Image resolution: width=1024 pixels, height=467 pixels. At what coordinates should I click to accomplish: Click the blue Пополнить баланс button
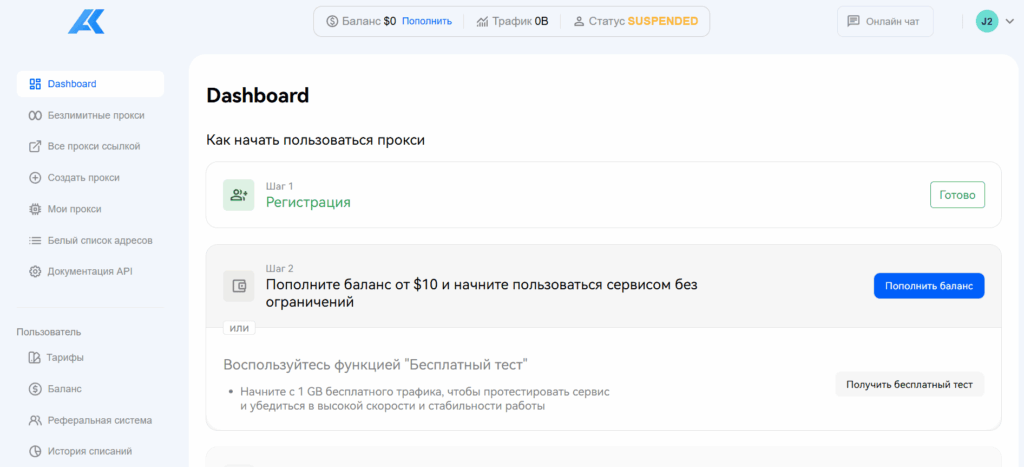pos(929,285)
